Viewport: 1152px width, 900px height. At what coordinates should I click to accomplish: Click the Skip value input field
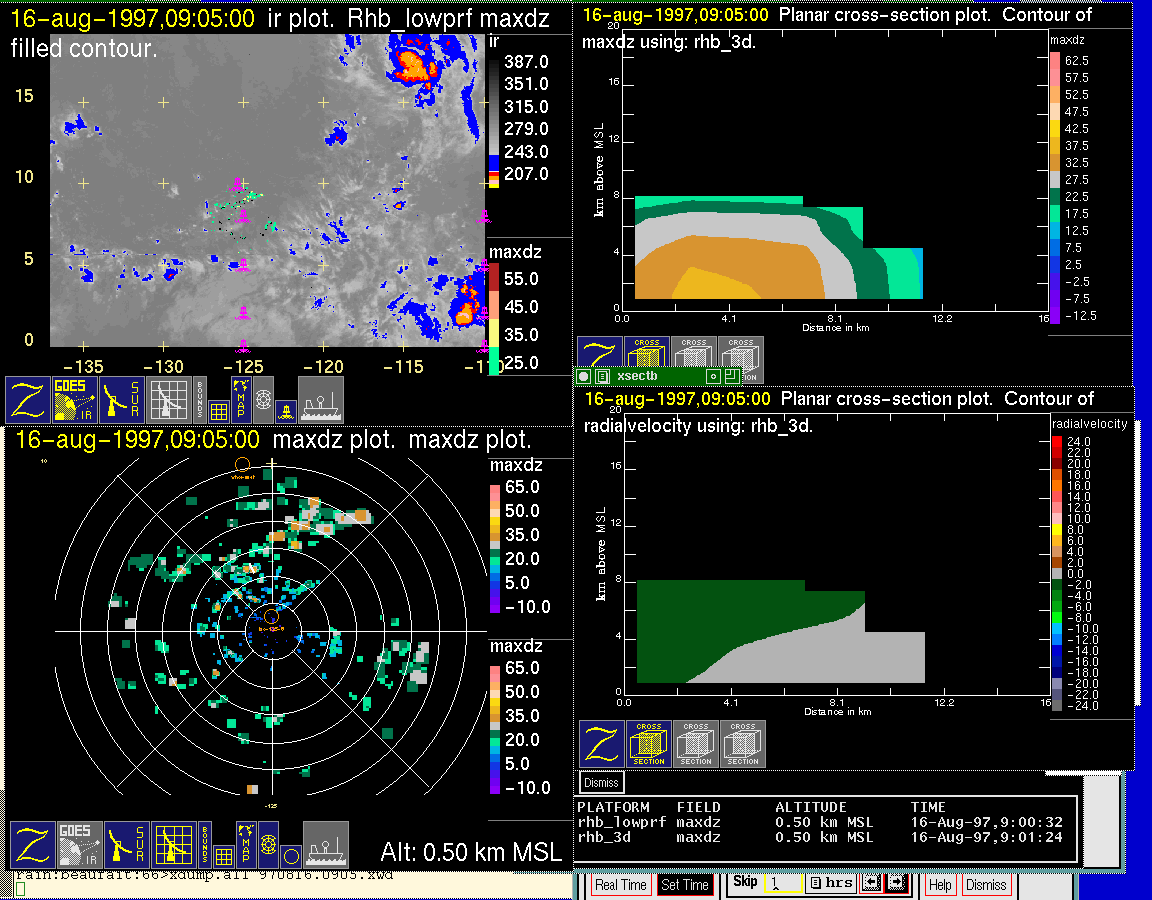click(782, 885)
